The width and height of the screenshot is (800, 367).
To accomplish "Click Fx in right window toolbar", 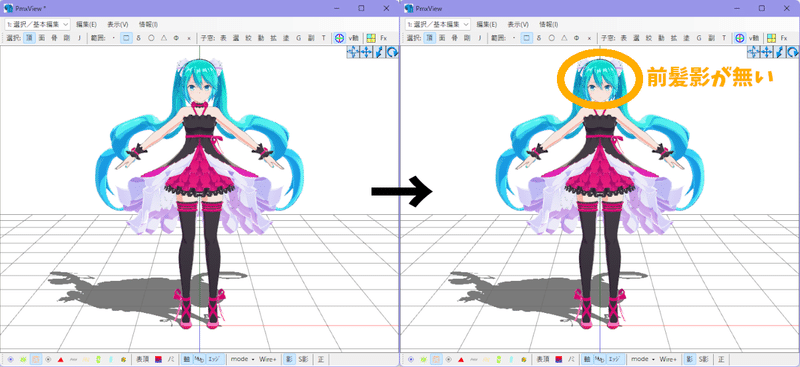I will click(784, 38).
